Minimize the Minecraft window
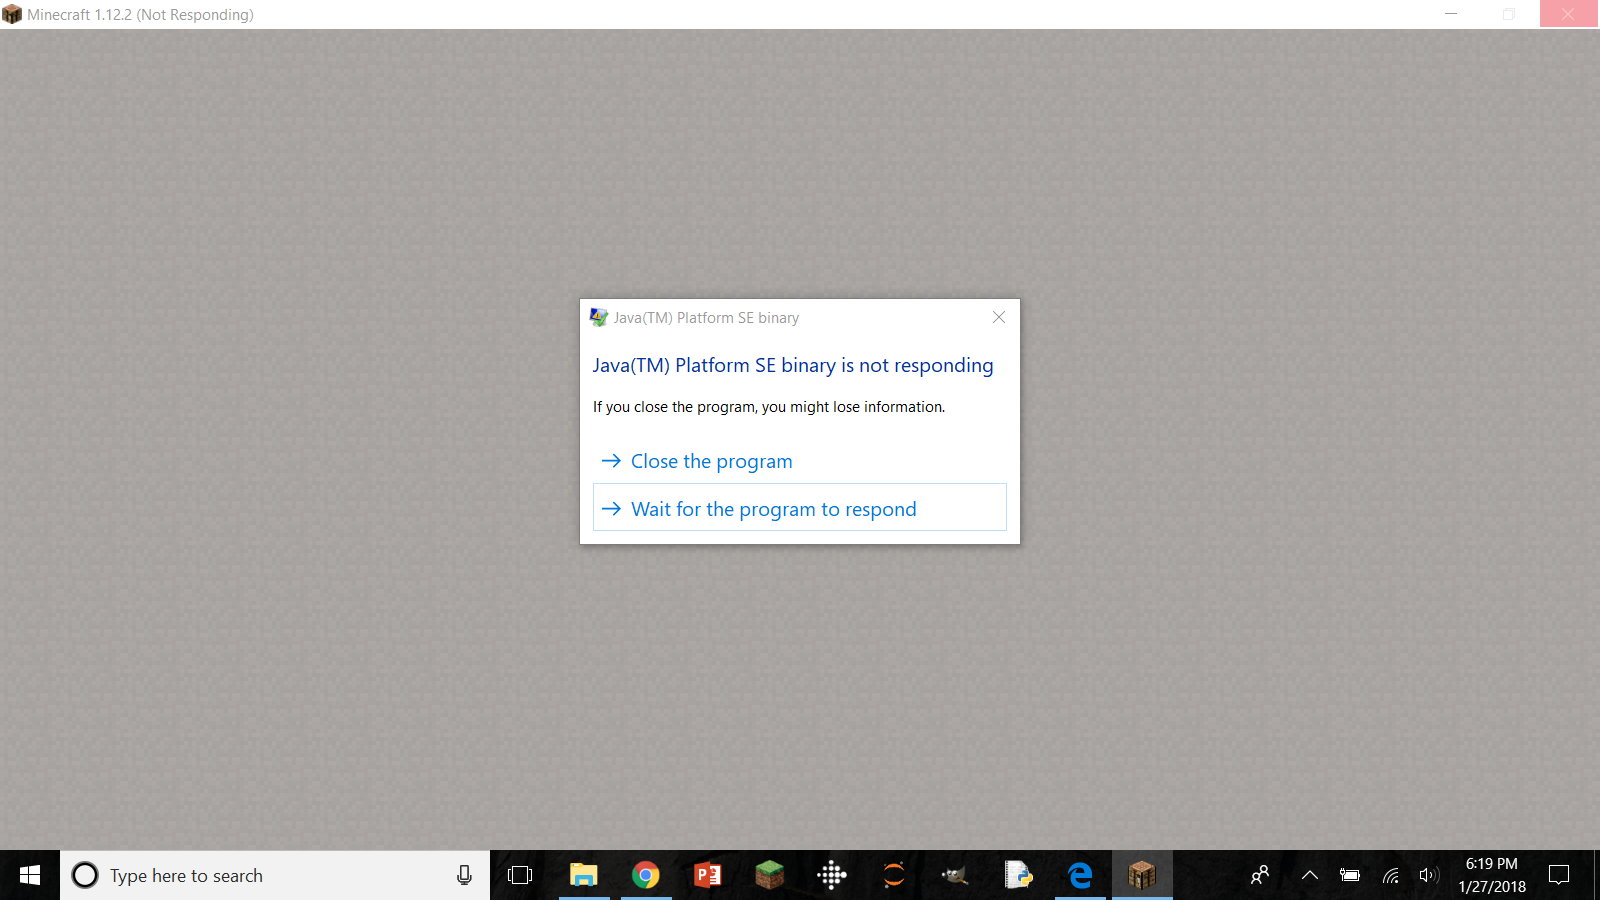Screen dimensions: 1600x900 point(1451,14)
